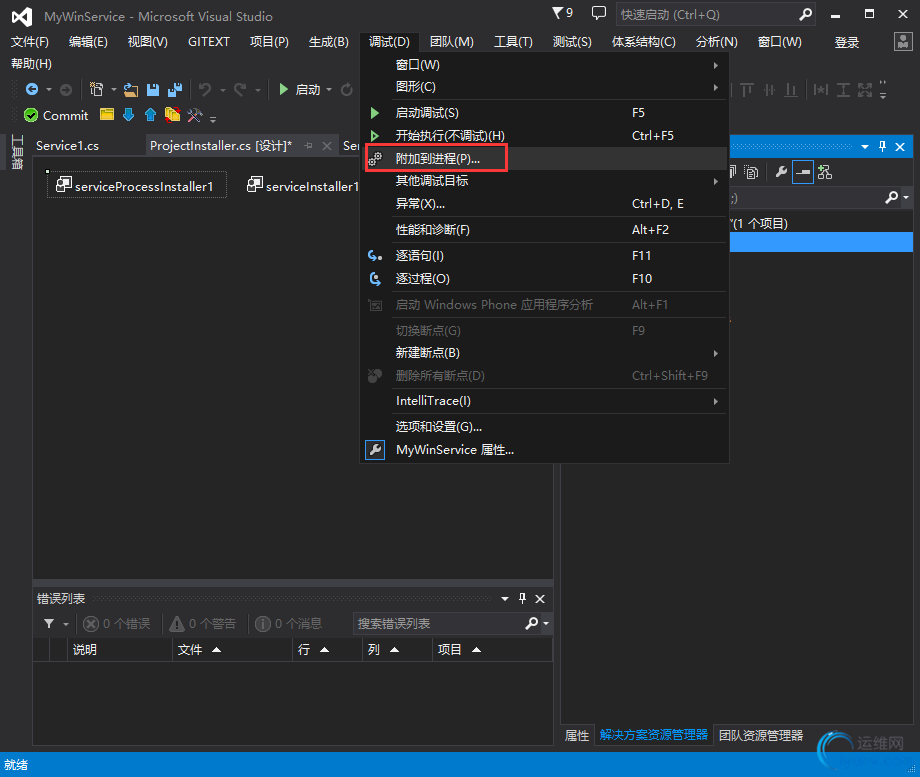The width and height of the screenshot is (920, 777).
Task: Open the feedback speech bubble icon
Action: pyautogui.click(x=599, y=14)
